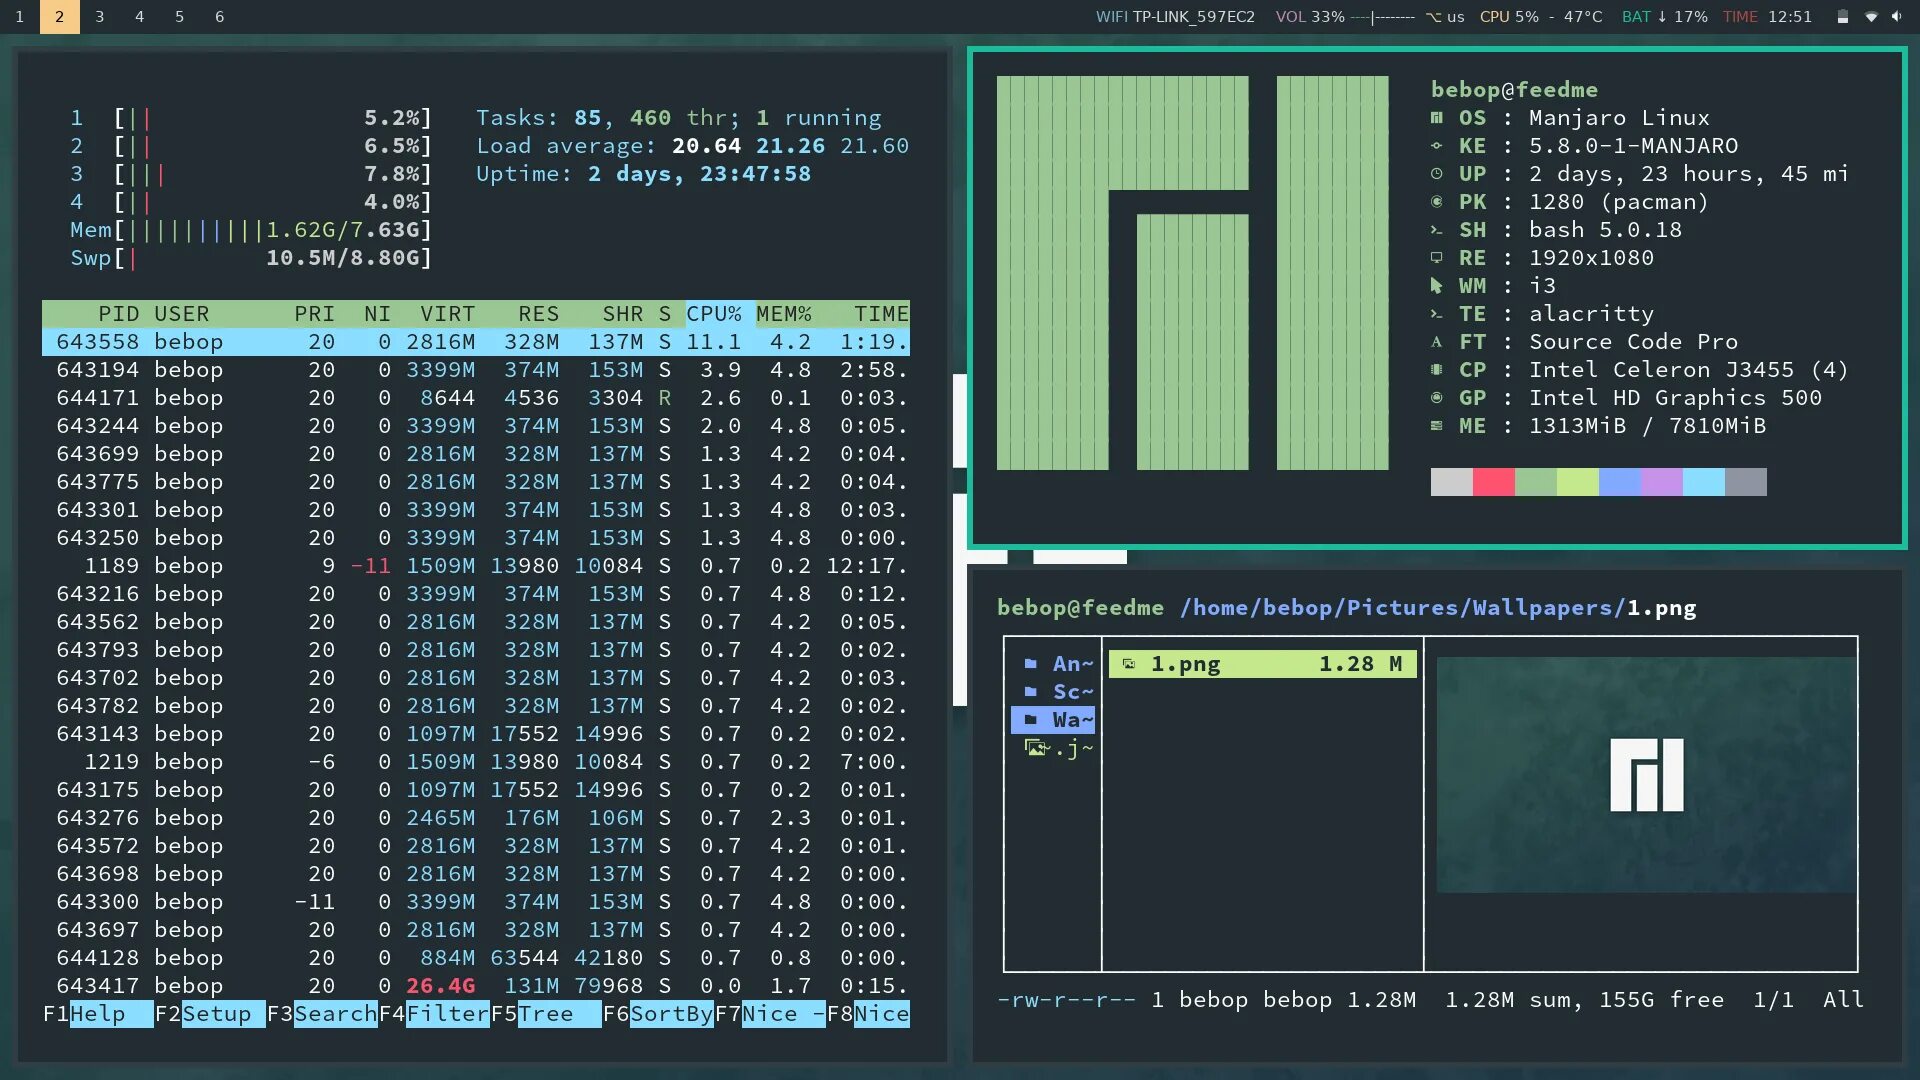Click the image icon beside 1.png
The height and width of the screenshot is (1080, 1920).
point(1129,664)
